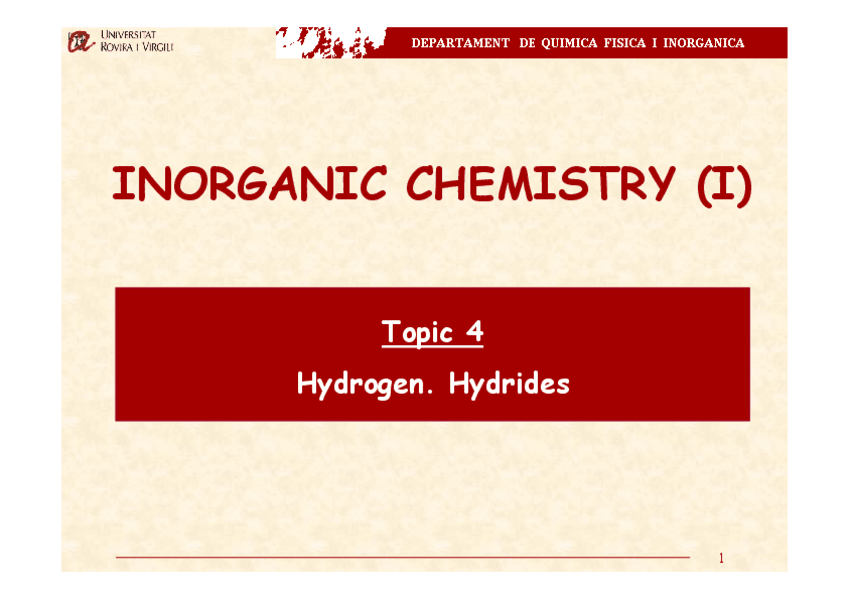Click the slide page number 1
This screenshot has height=599, width=848.
pos(721,558)
